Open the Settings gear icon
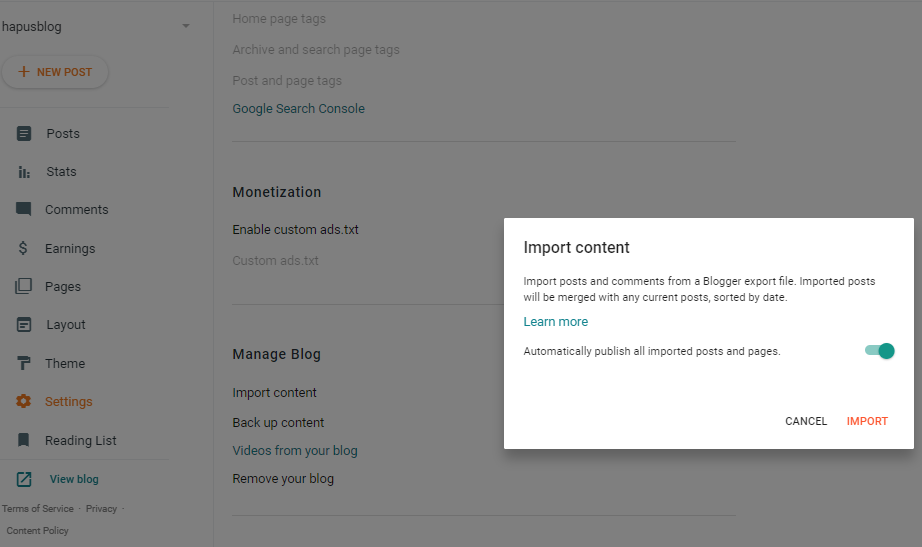 coord(24,401)
